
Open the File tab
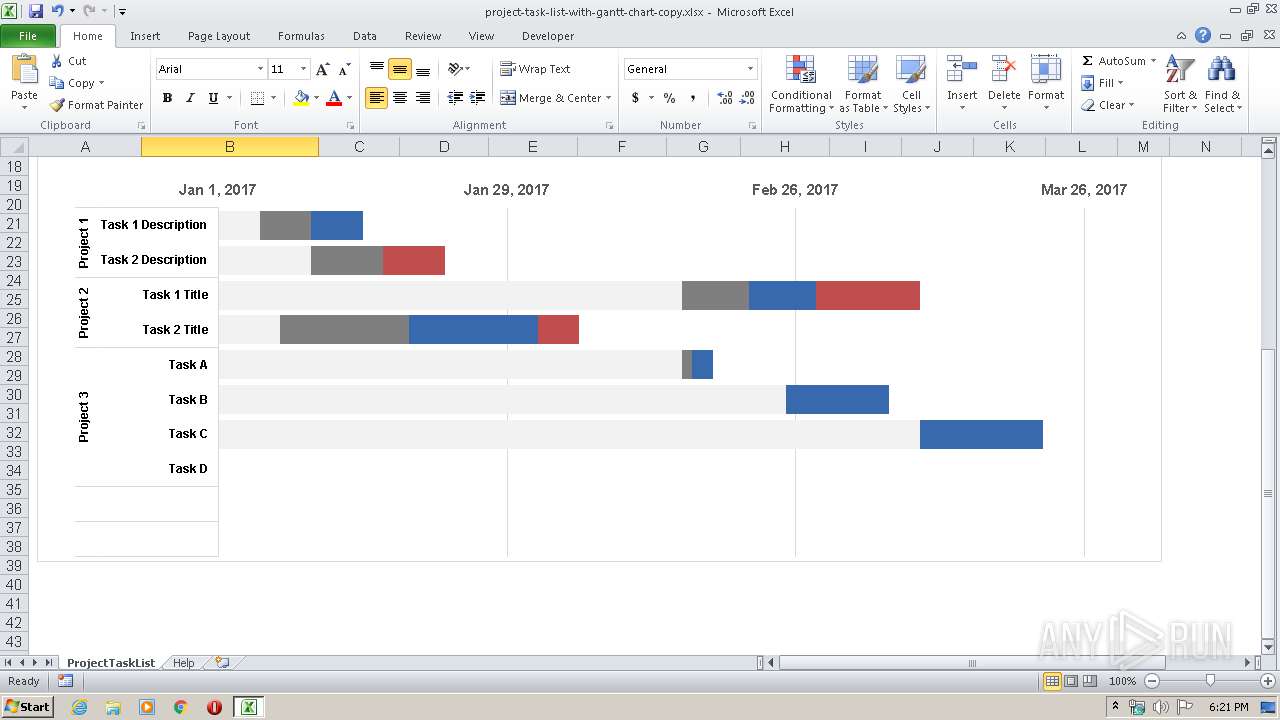point(28,36)
